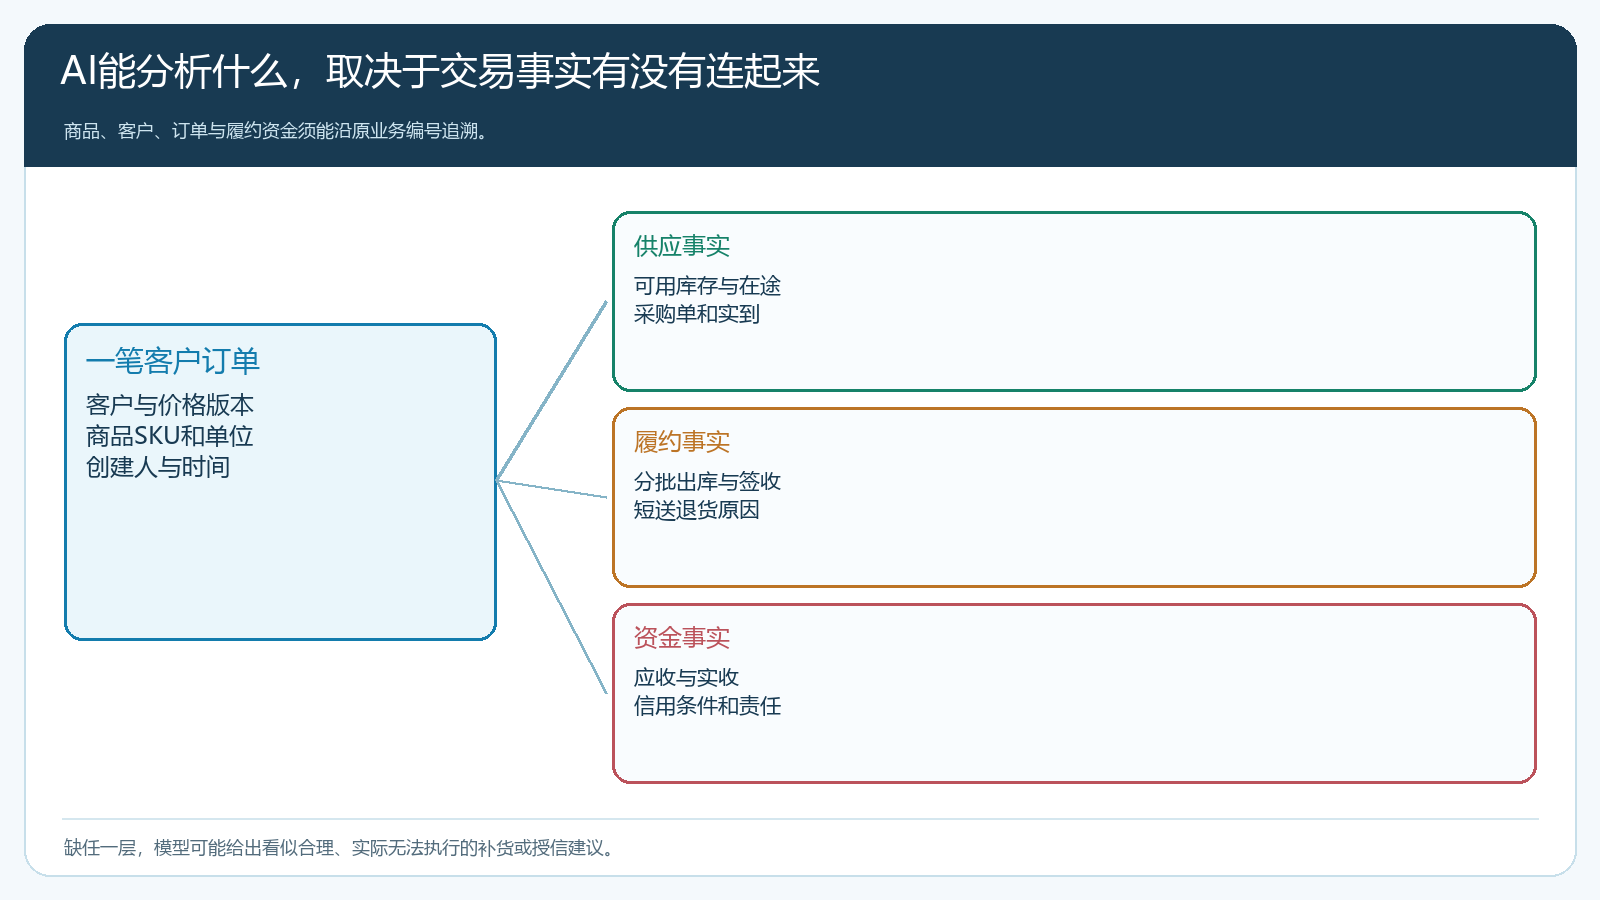The image size is (1600, 900).
Task: Select the connector line to 资金事实 card
Action: click(552, 587)
